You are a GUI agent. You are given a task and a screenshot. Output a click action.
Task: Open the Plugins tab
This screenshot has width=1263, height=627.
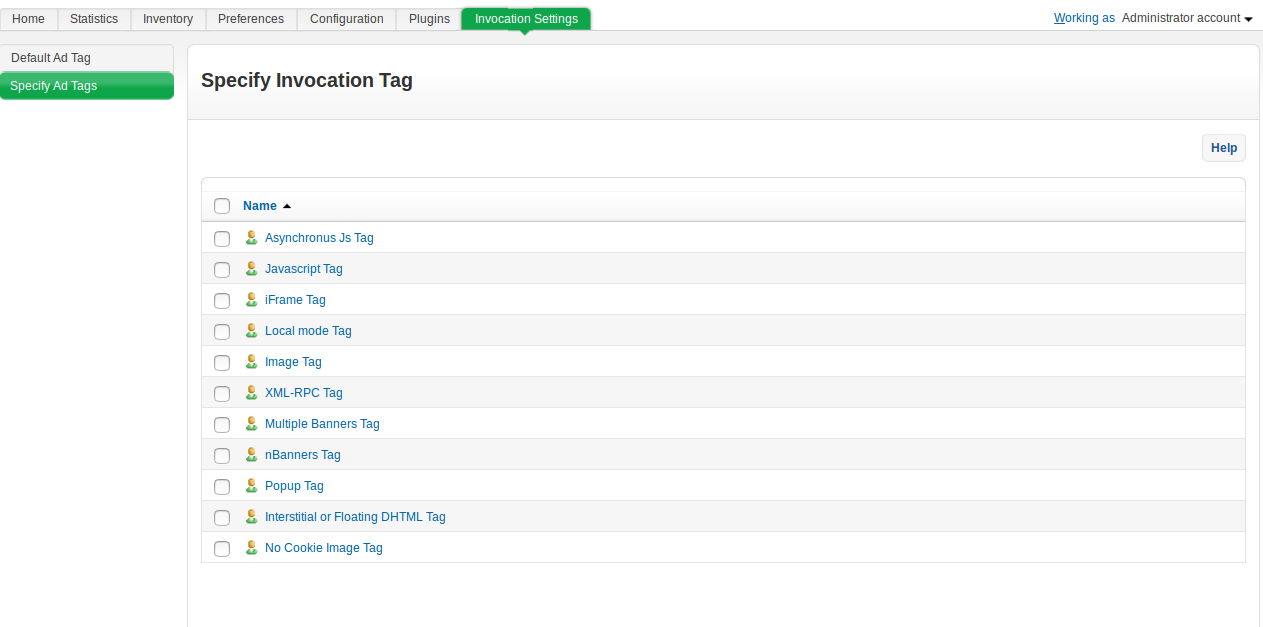(x=429, y=19)
